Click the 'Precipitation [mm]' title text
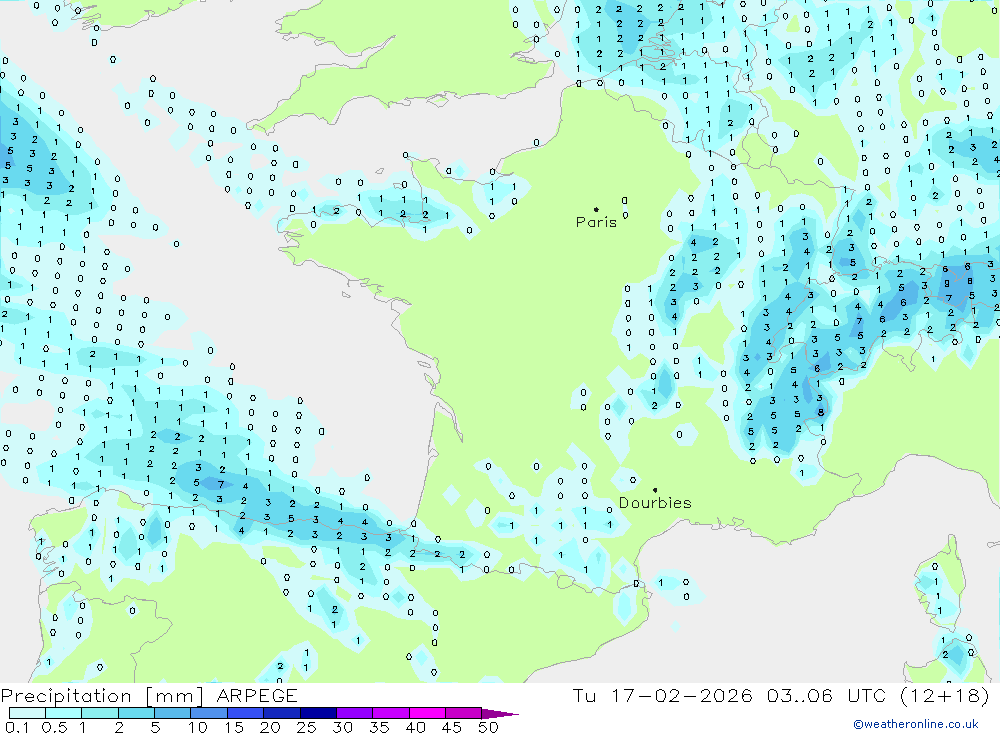This screenshot has height=733, width=1000. pos(102,696)
